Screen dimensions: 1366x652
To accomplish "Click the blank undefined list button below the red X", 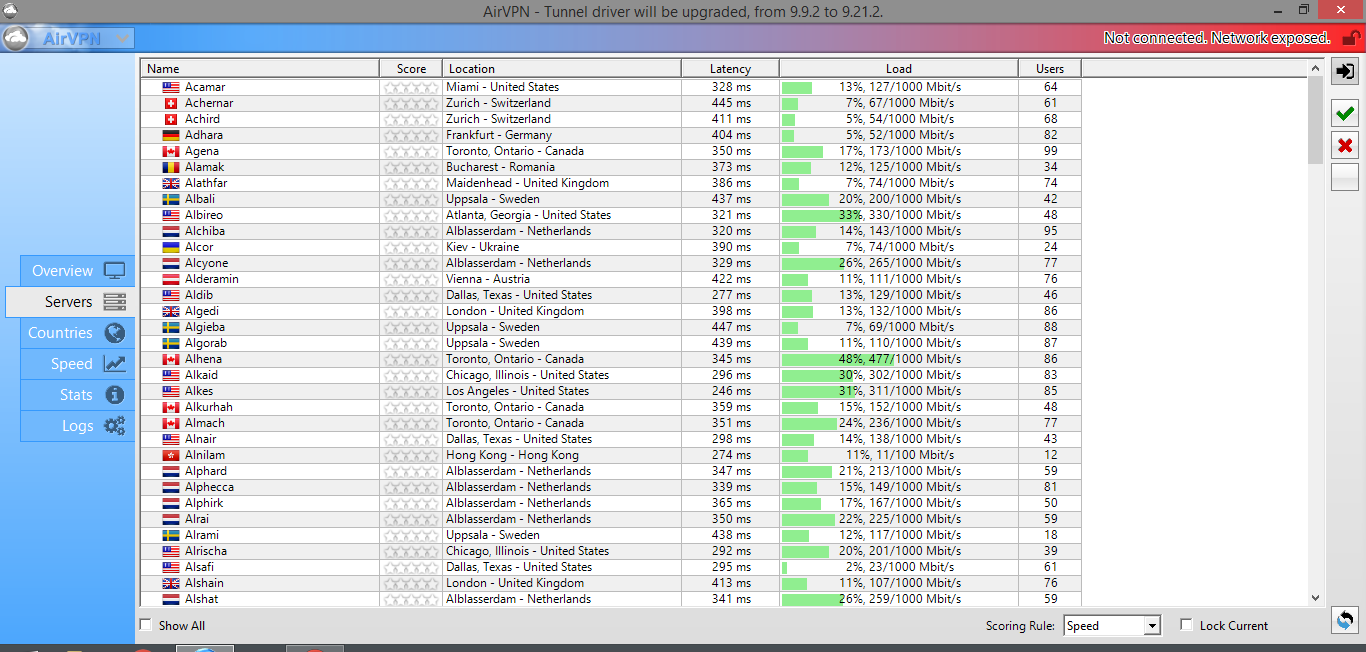I will pyautogui.click(x=1345, y=178).
